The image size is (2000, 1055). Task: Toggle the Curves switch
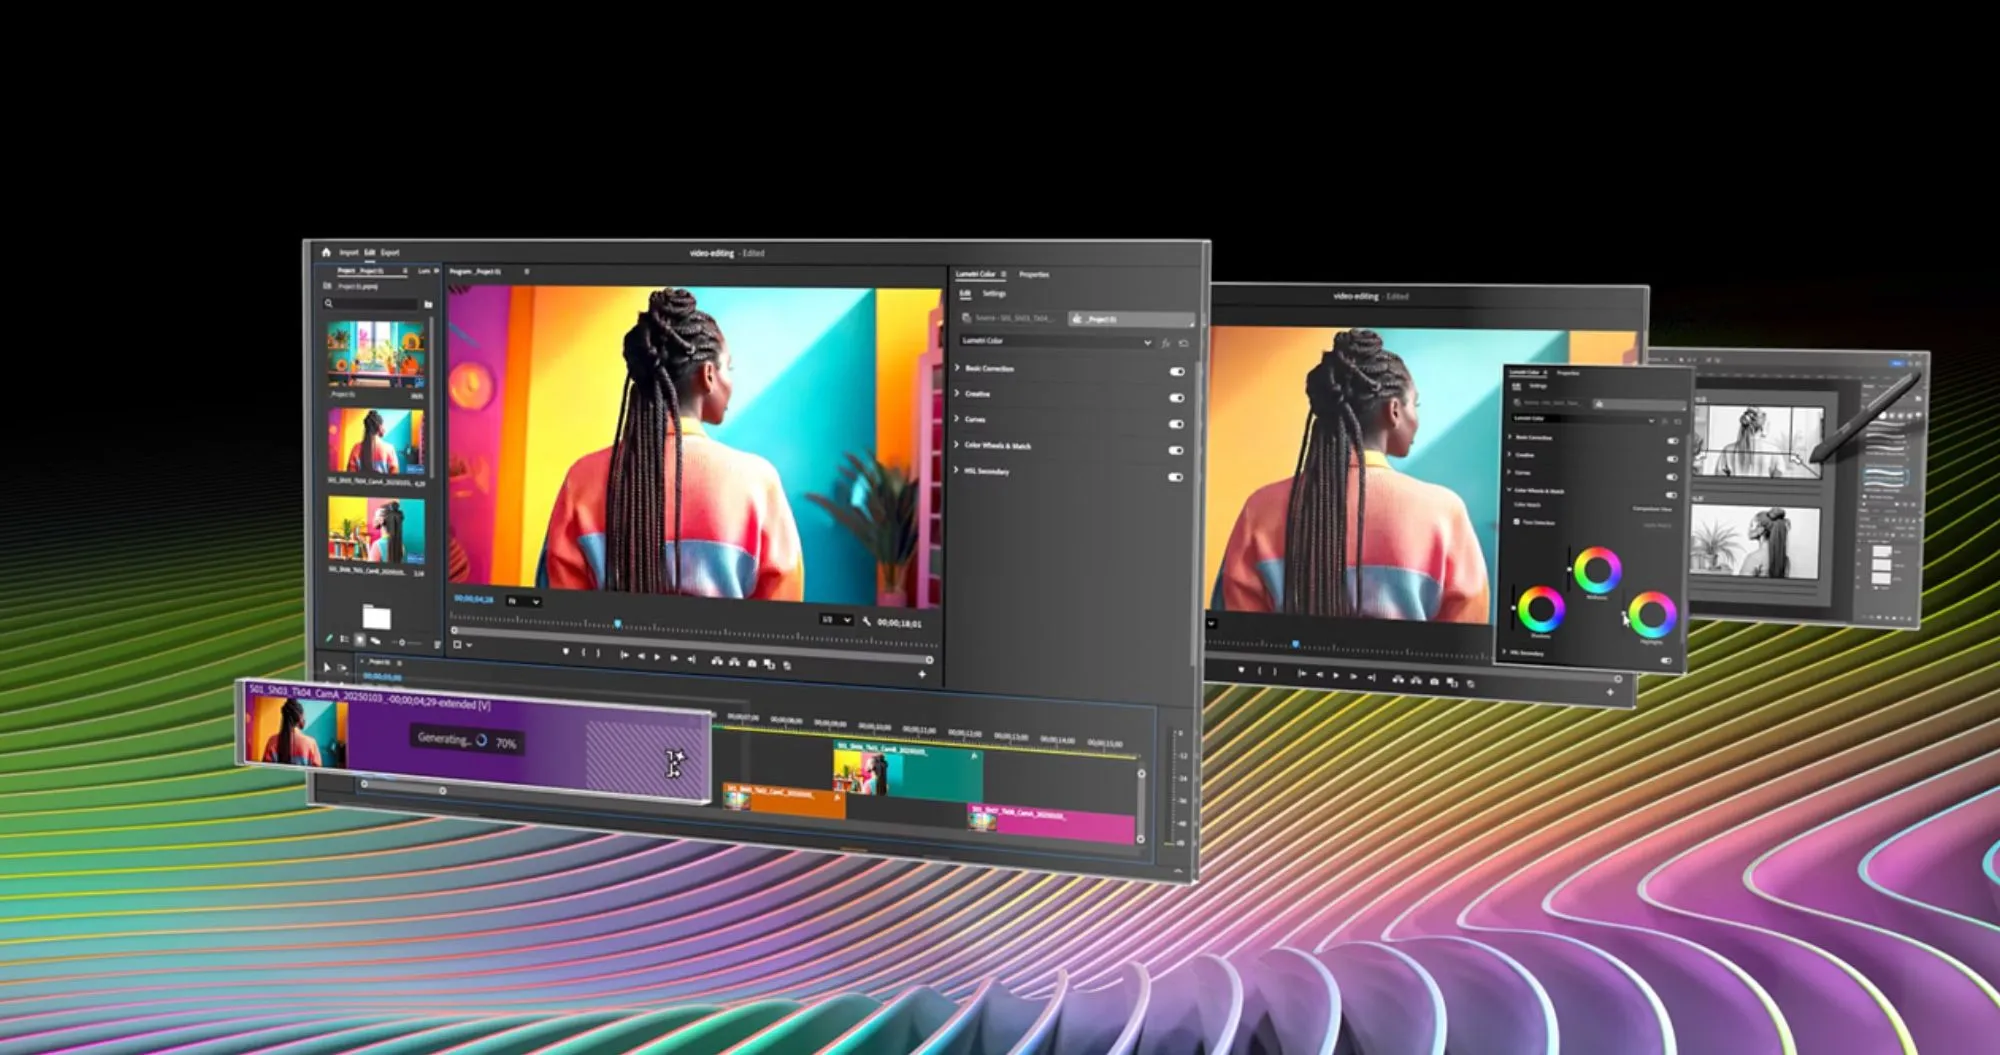coord(1177,424)
